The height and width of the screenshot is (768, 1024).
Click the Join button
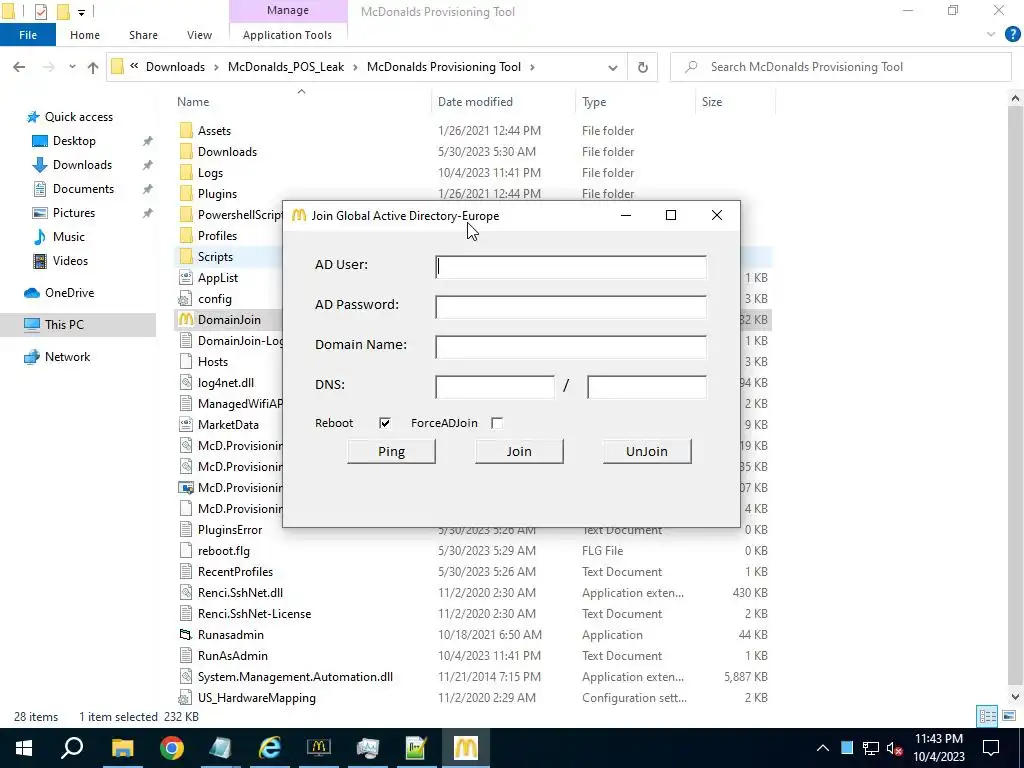tap(519, 451)
